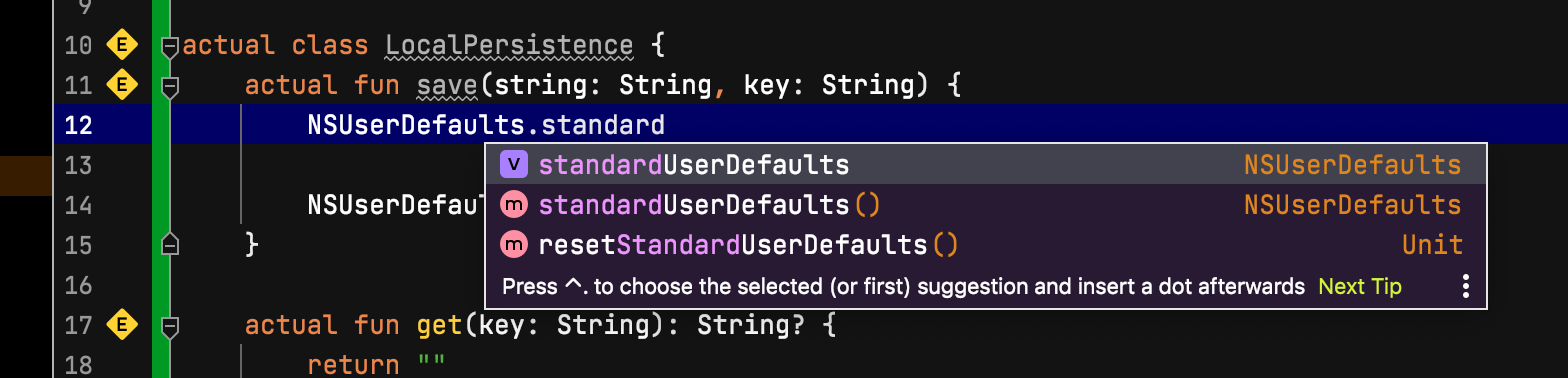Click the fold end marker on line 15
The image size is (1568, 378).
point(170,244)
